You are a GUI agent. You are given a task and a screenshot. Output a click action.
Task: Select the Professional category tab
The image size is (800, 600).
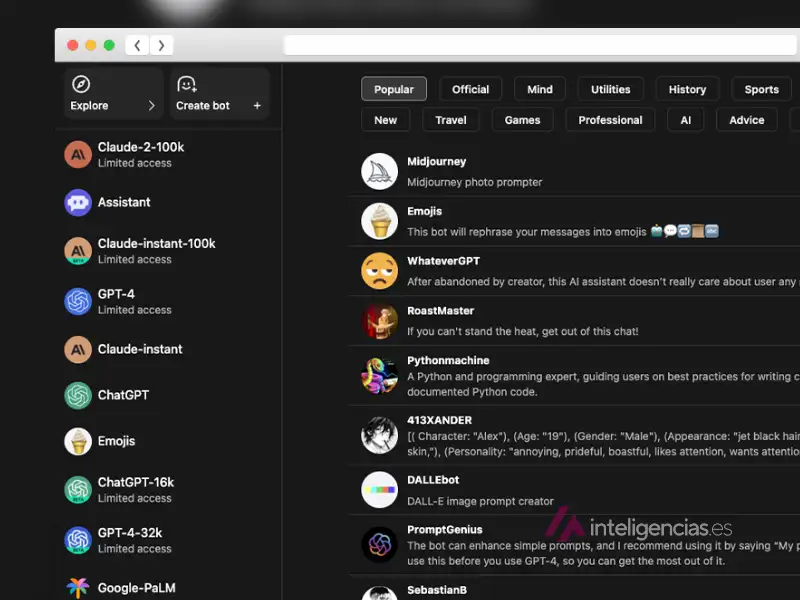(x=610, y=120)
